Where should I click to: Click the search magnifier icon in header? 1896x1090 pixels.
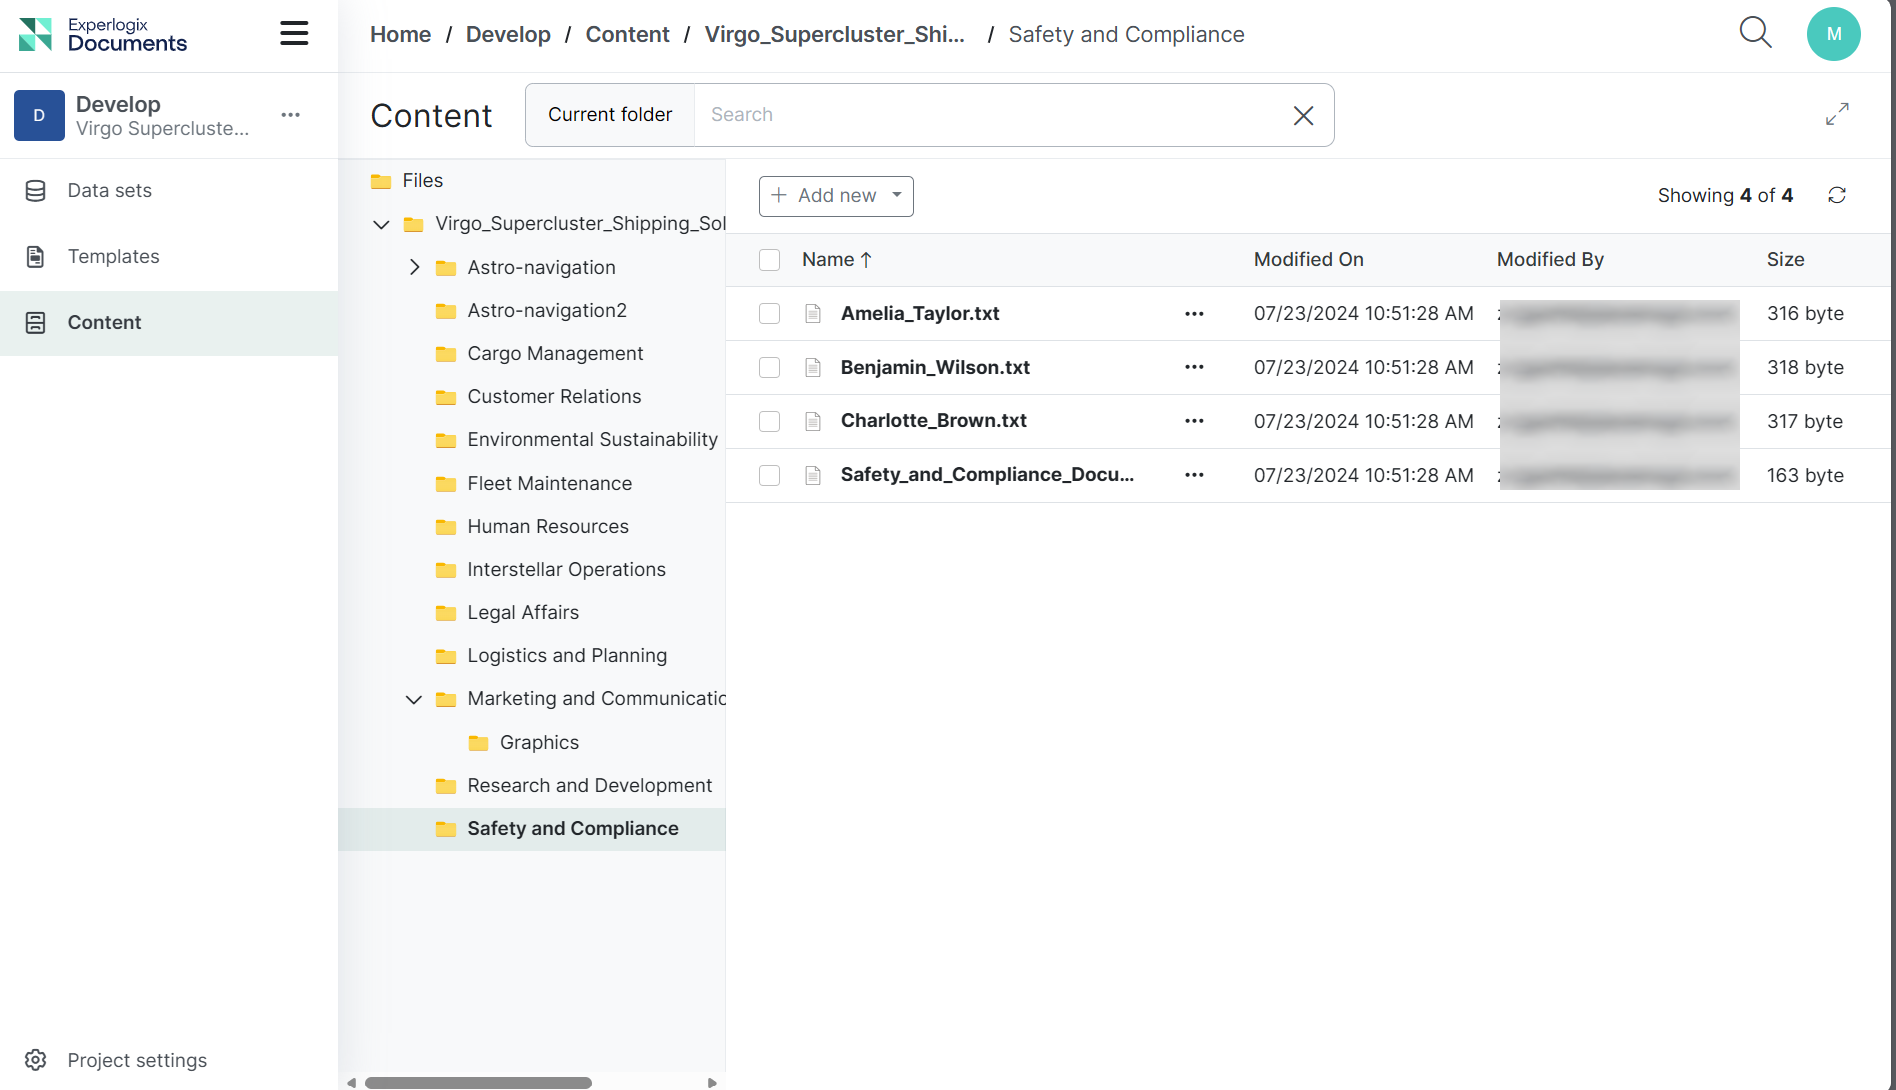[x=1755, y=33]
